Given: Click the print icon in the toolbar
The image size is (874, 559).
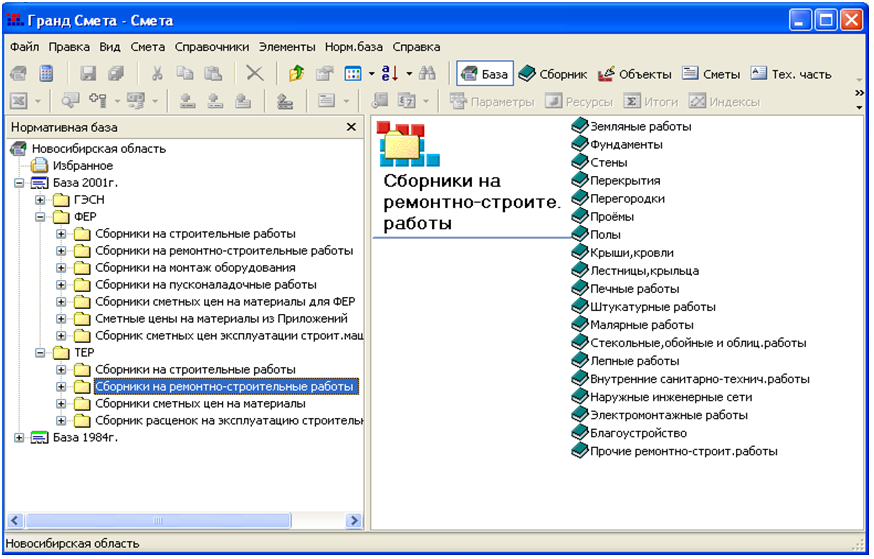Looking at the screenshot, I should point(18,74).
